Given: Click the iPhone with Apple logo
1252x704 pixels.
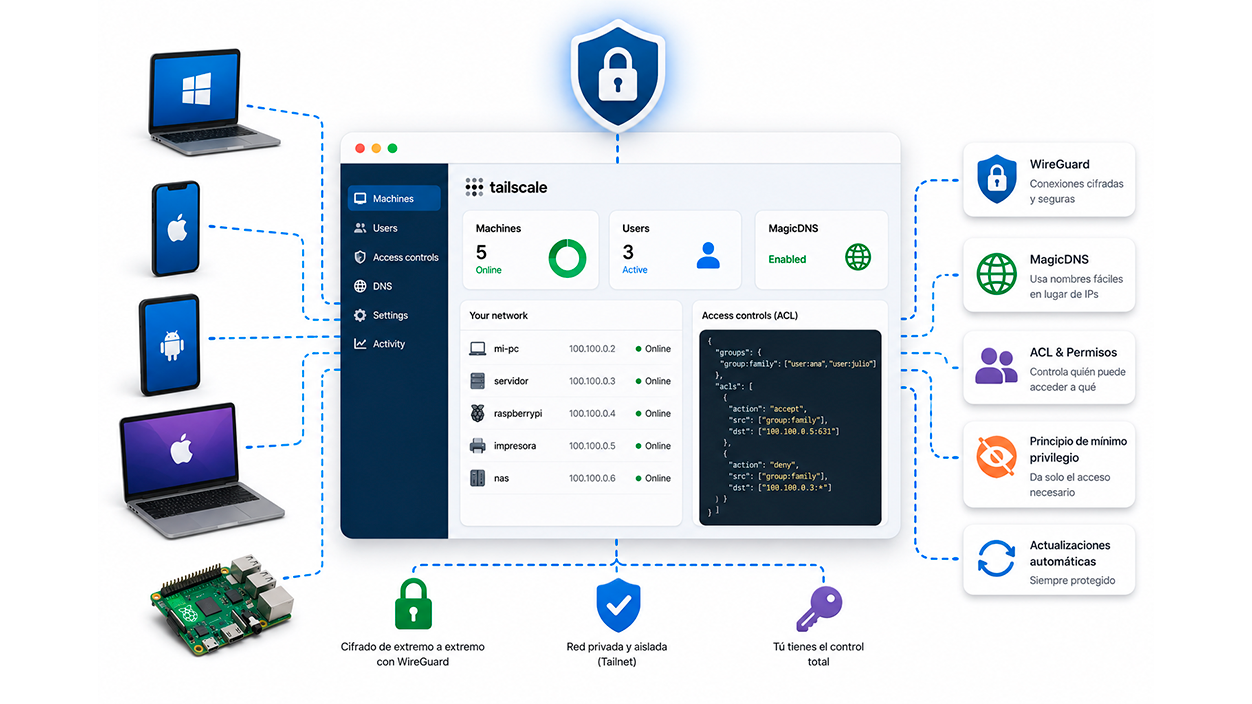Looking at the screenshot, I should (x=176, y=229).
